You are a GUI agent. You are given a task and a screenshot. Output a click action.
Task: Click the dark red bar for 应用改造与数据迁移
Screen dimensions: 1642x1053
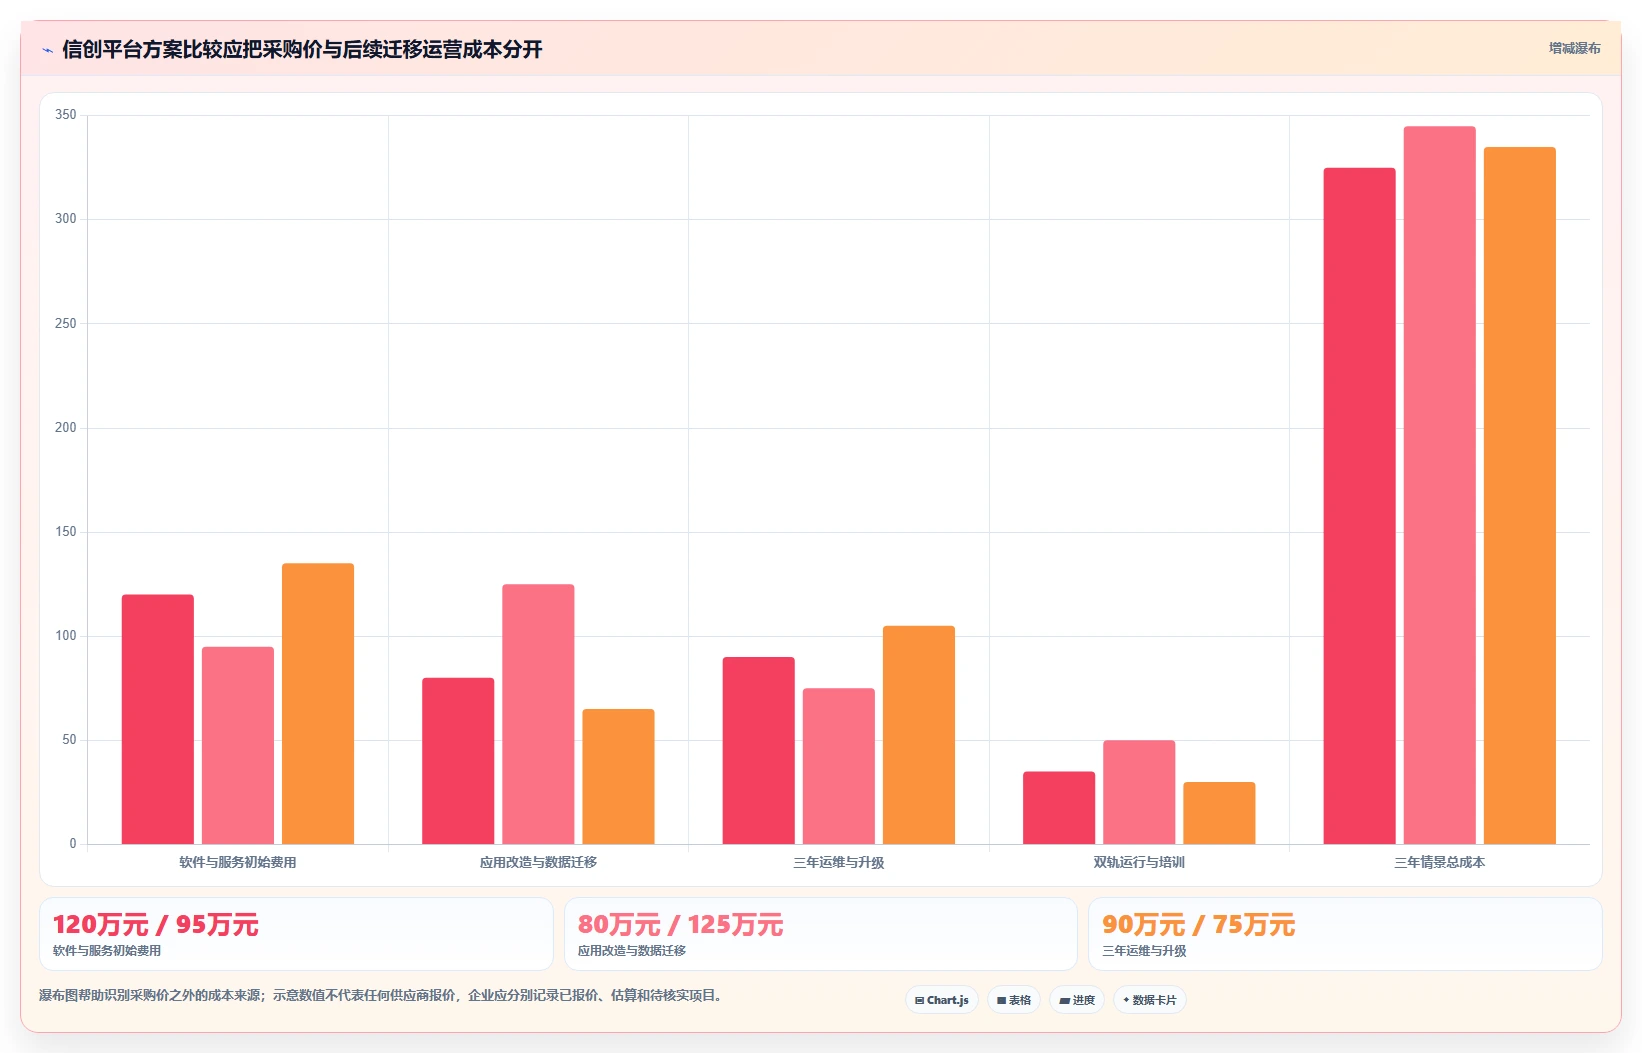(x=458, y=761)
